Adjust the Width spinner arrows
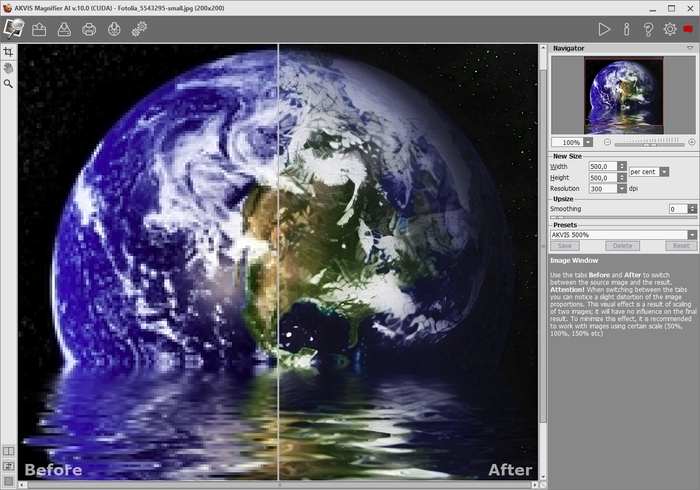 [622, 166]
